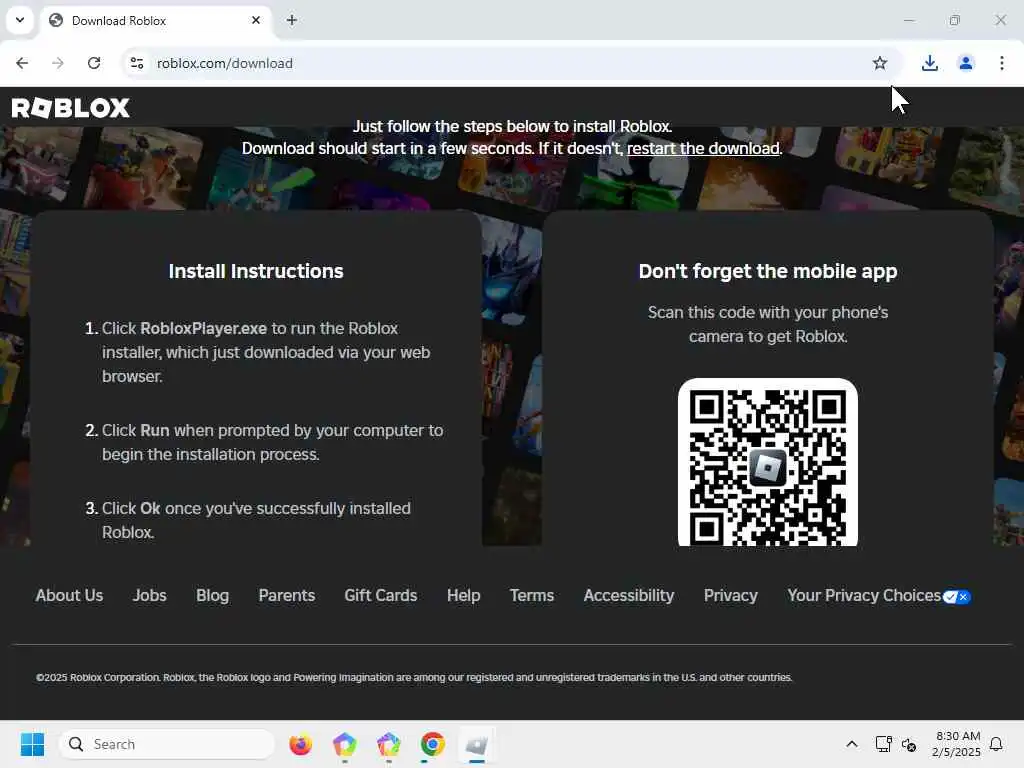Open the notifications bell icon

996,744
